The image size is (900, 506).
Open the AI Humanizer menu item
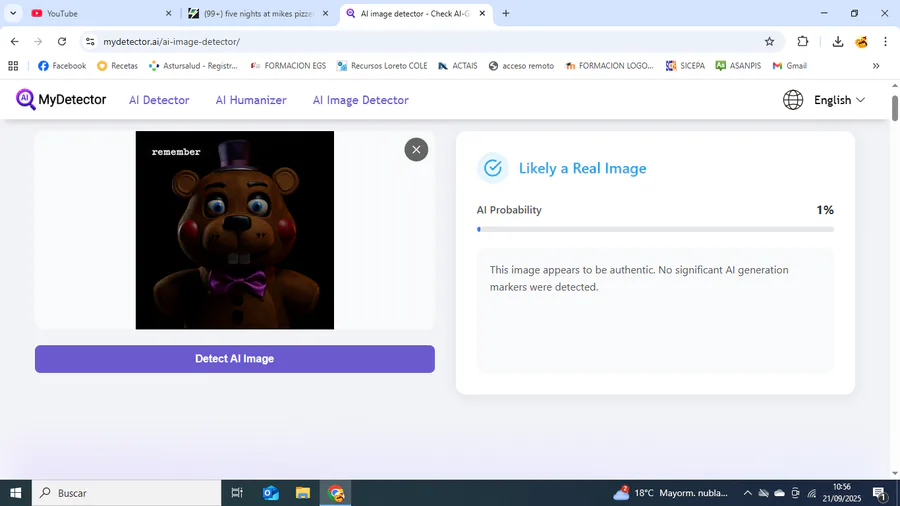[x=251, y=100]
